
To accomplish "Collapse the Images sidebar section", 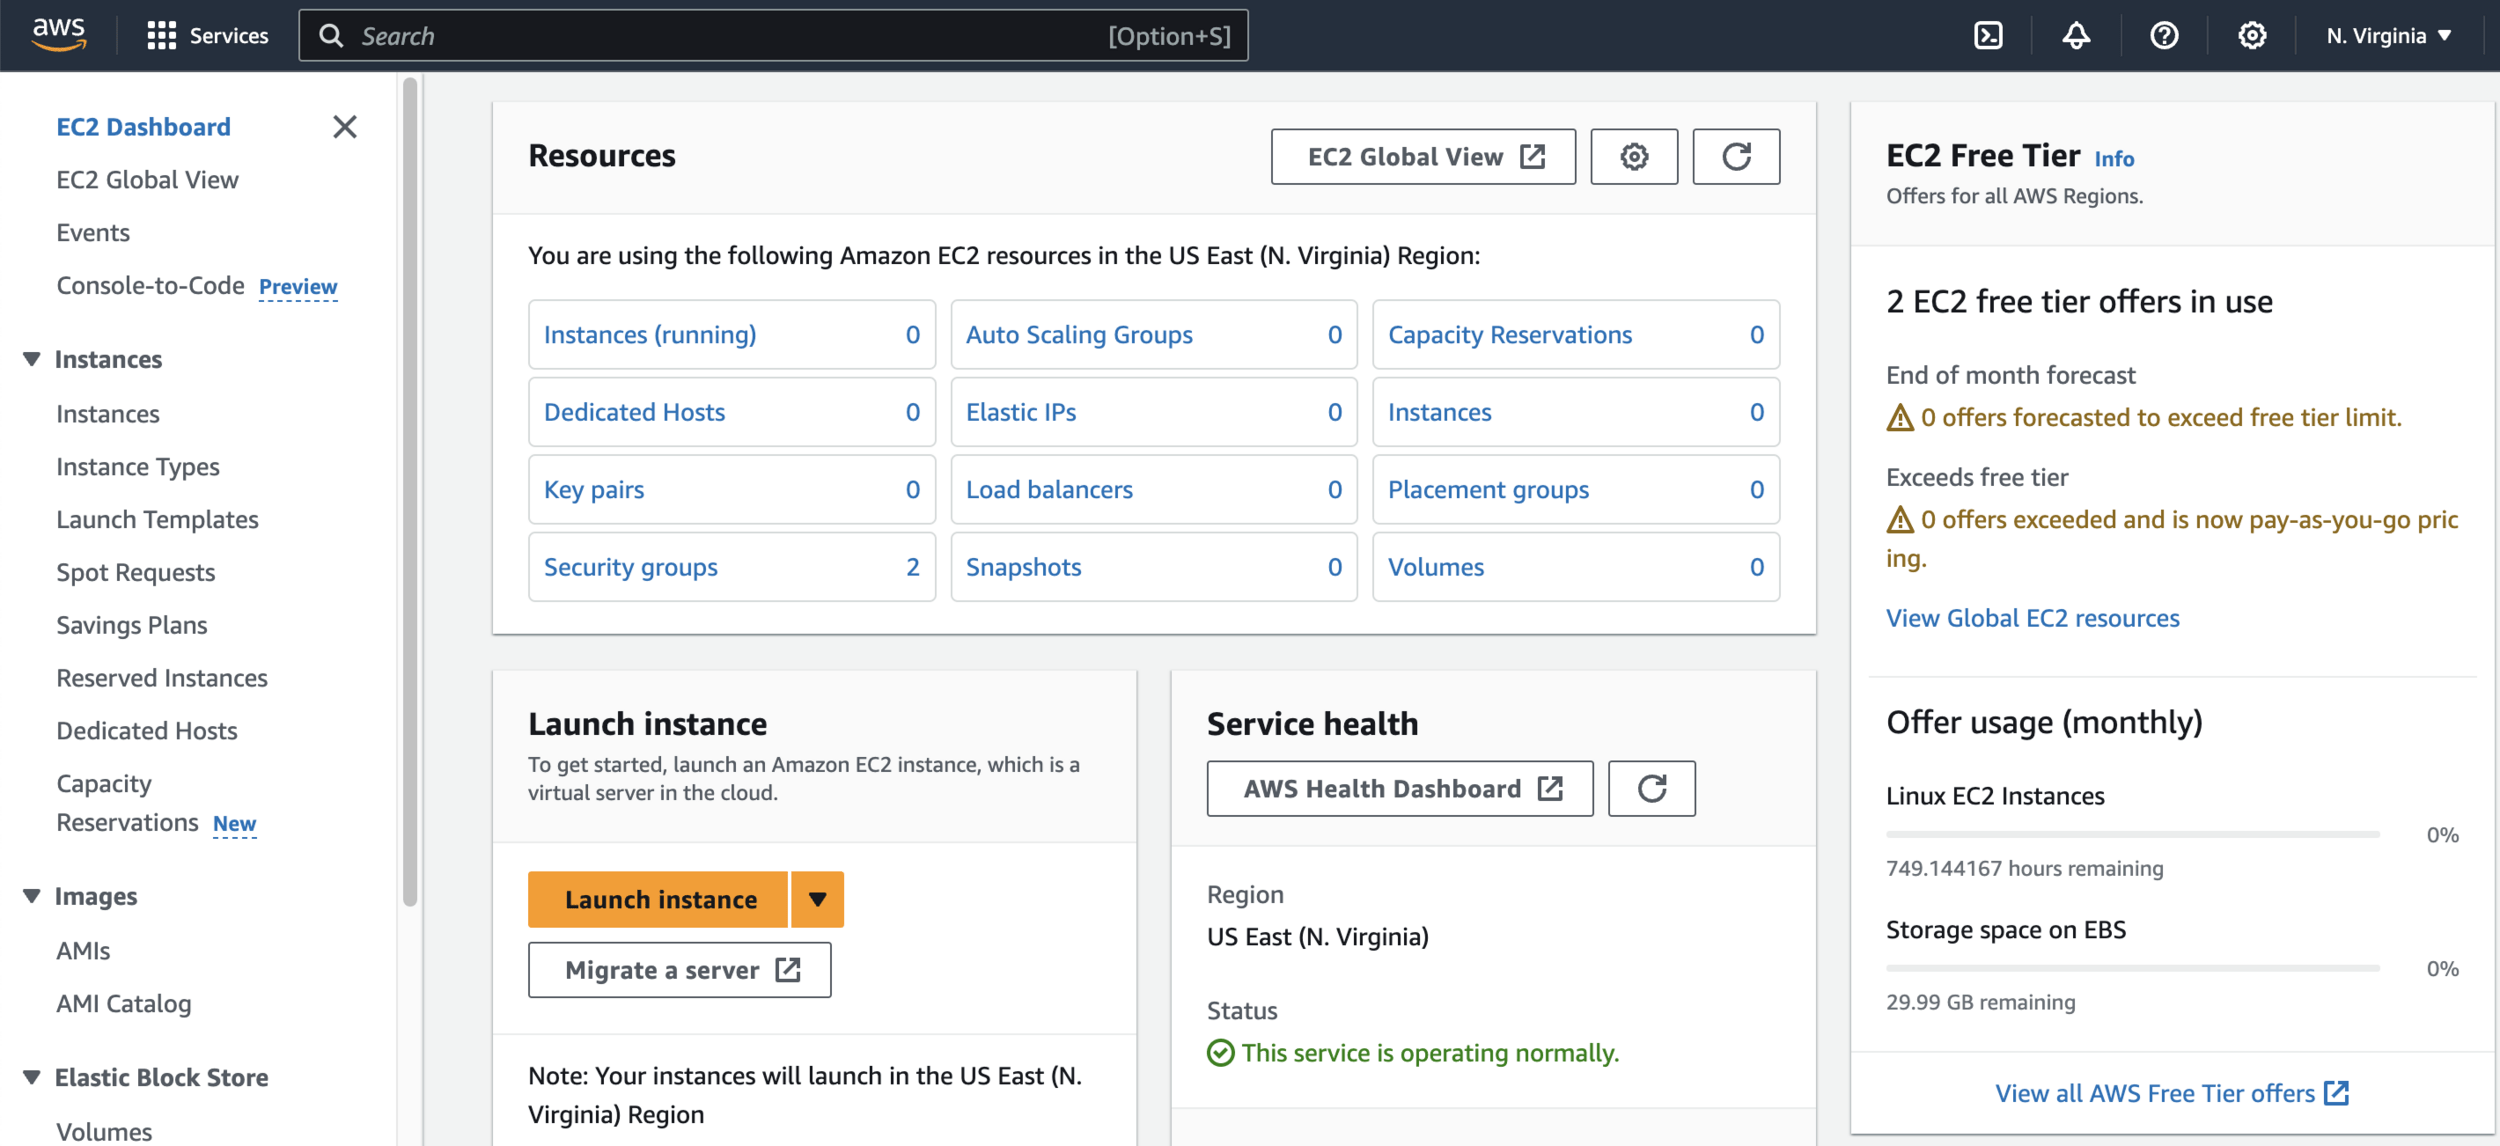I will point(32,896).
